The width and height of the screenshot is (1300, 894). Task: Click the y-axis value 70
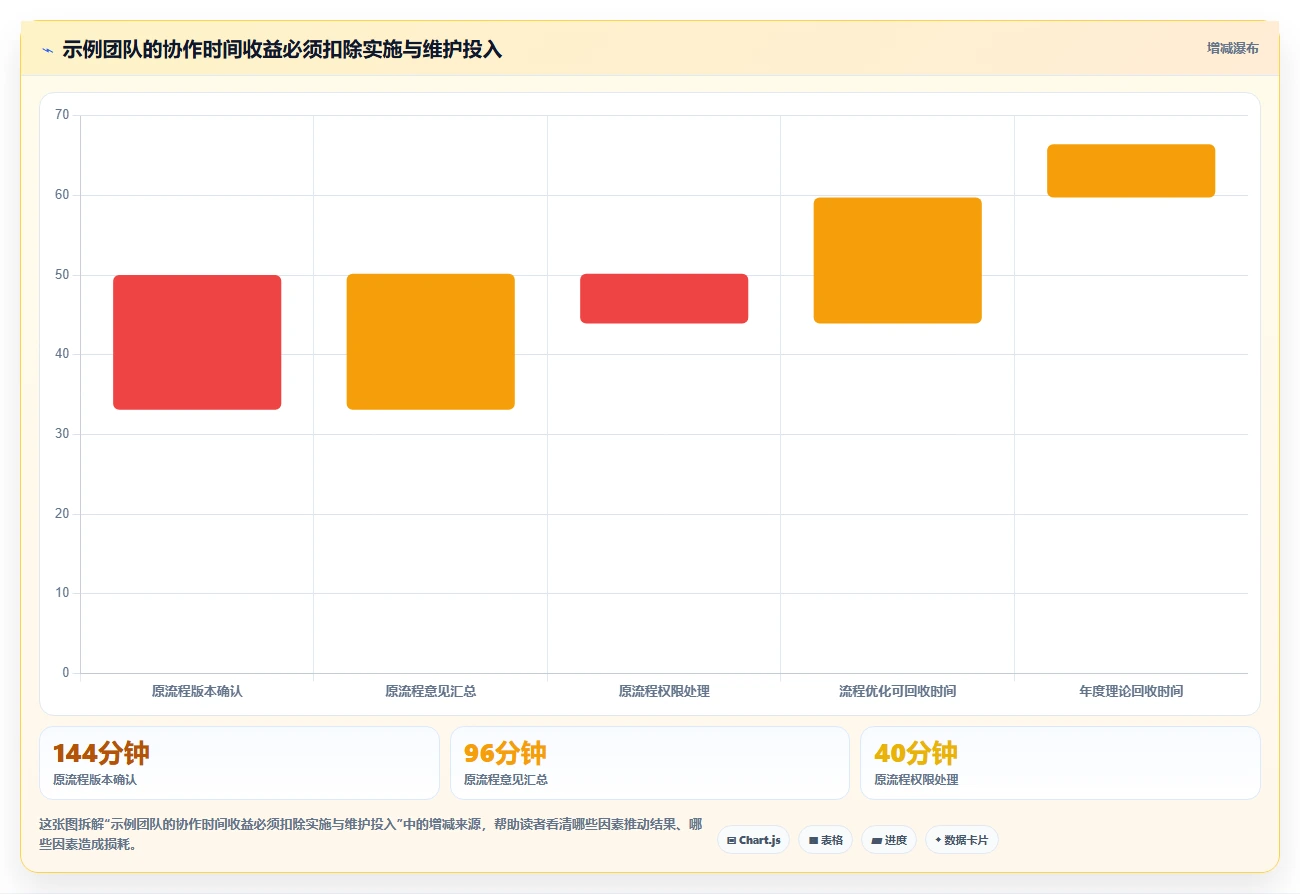62,115
